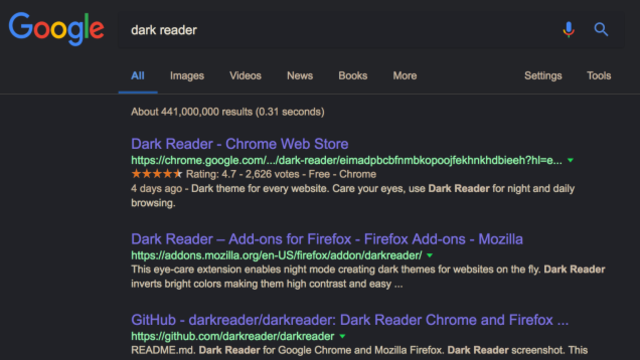
Task: Open search Settings
Action: click(x=543, y=76)
